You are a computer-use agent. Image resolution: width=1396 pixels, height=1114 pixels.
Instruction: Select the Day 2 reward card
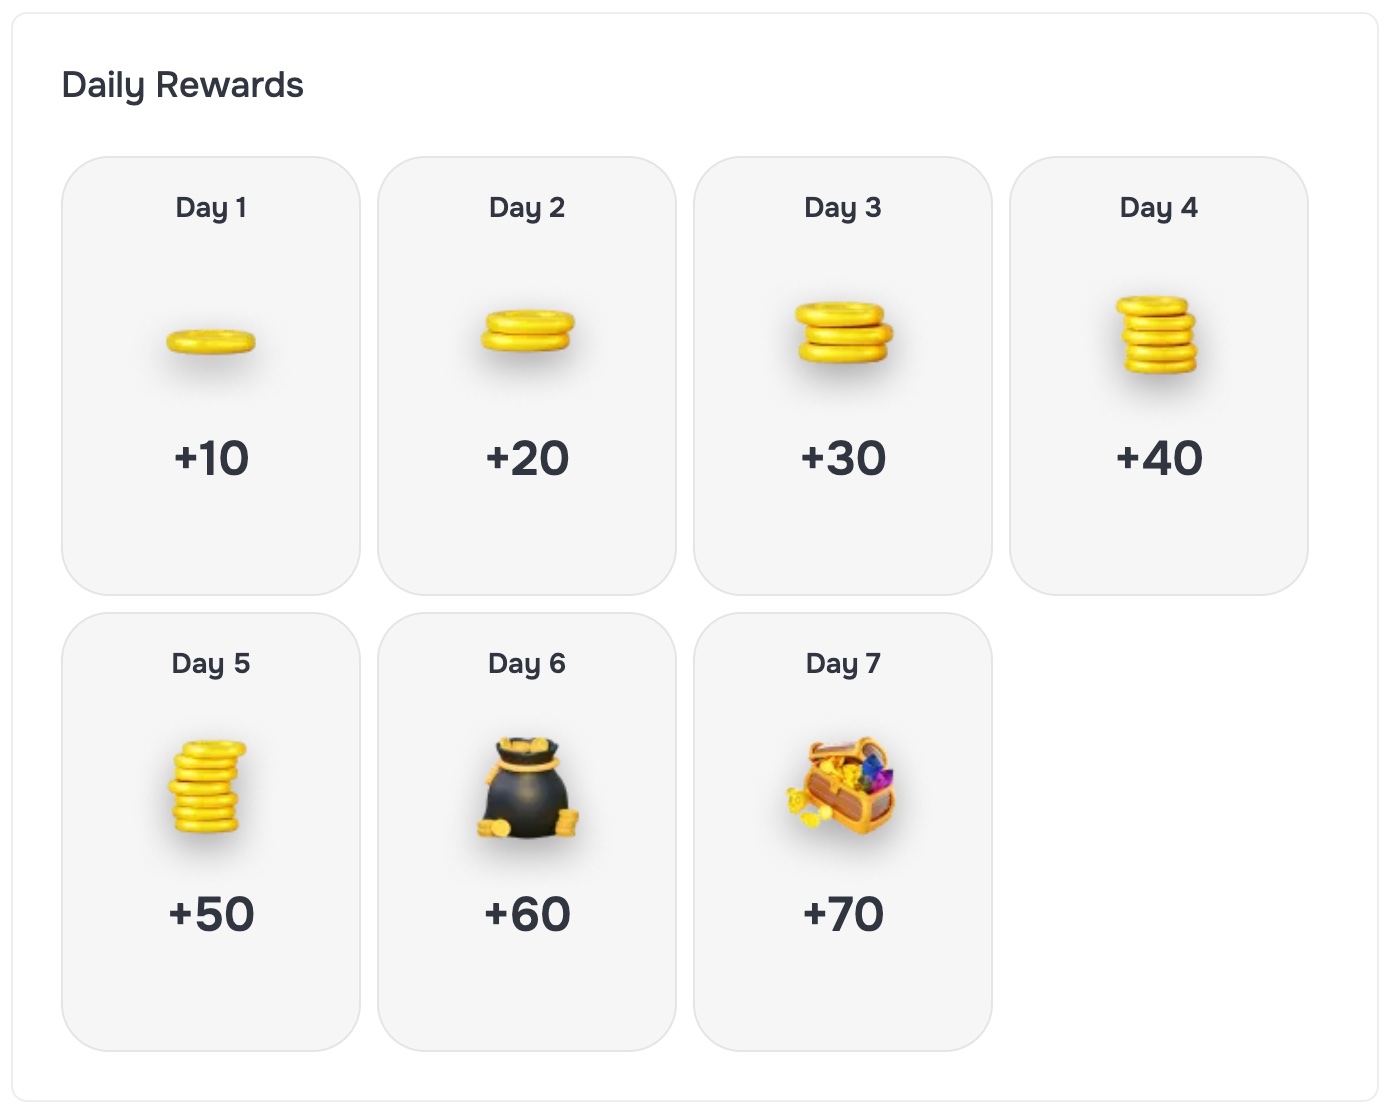coord(528,372)
